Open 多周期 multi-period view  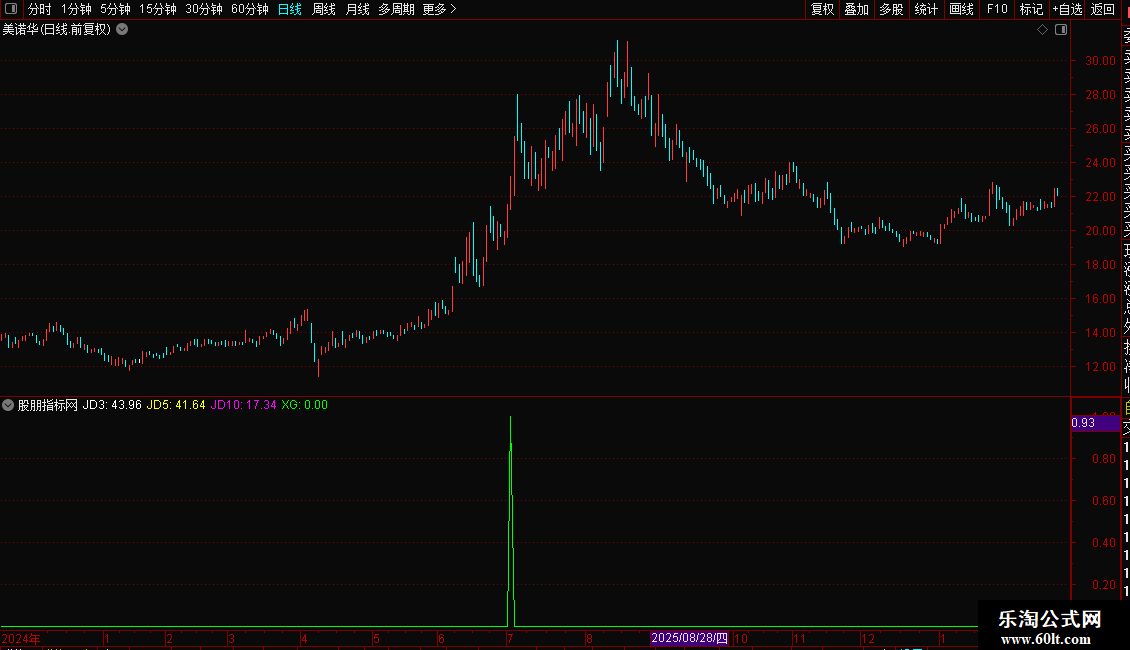pyautogui.click(x=396, y=9)
